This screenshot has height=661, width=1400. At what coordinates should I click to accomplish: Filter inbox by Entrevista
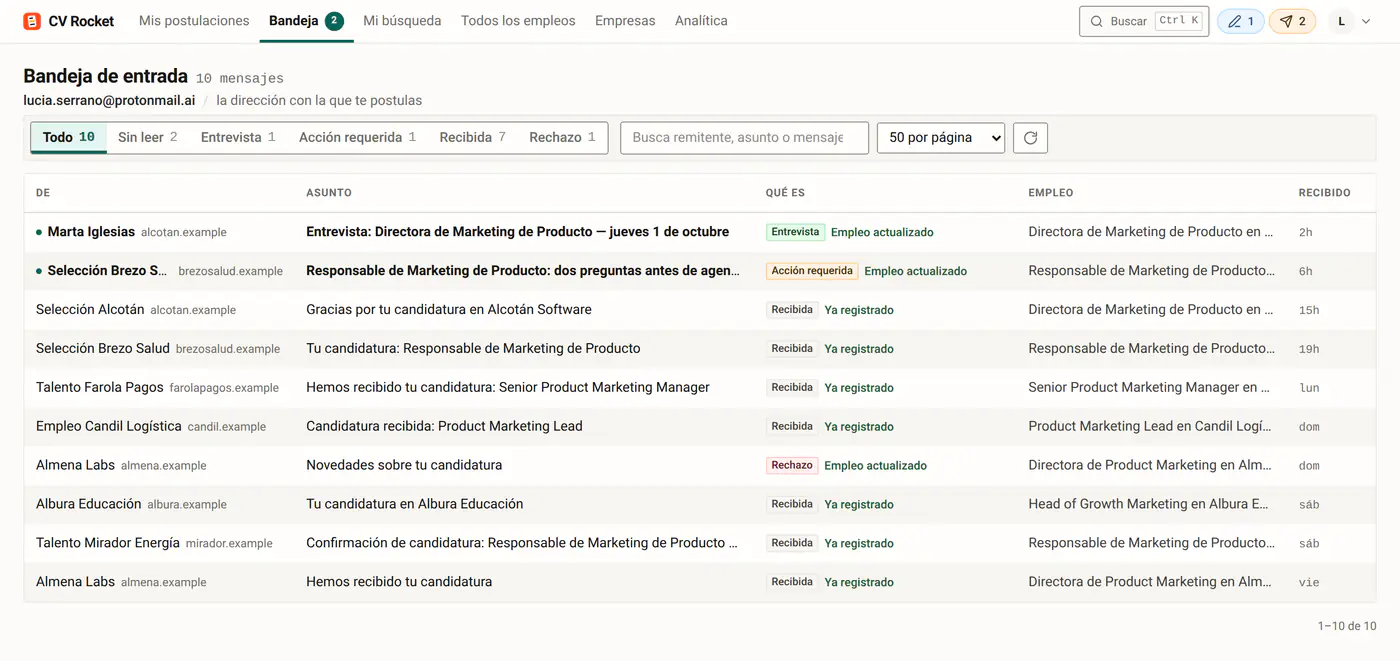(x=238, y=137)
